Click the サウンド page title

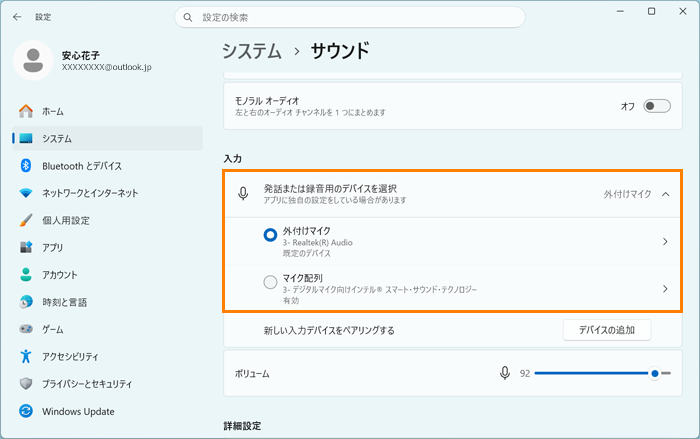(340, 51)
